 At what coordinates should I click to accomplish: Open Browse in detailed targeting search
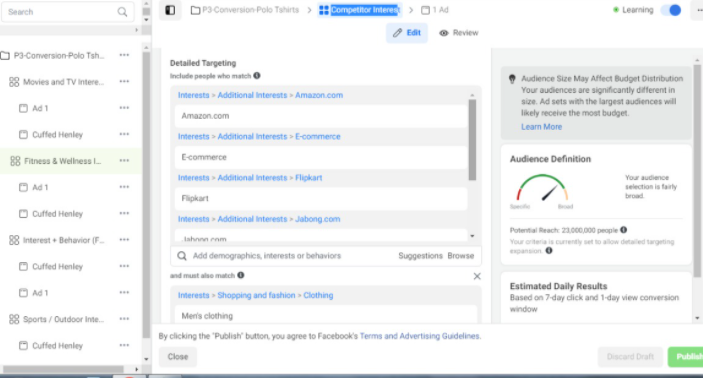[461, 256]
